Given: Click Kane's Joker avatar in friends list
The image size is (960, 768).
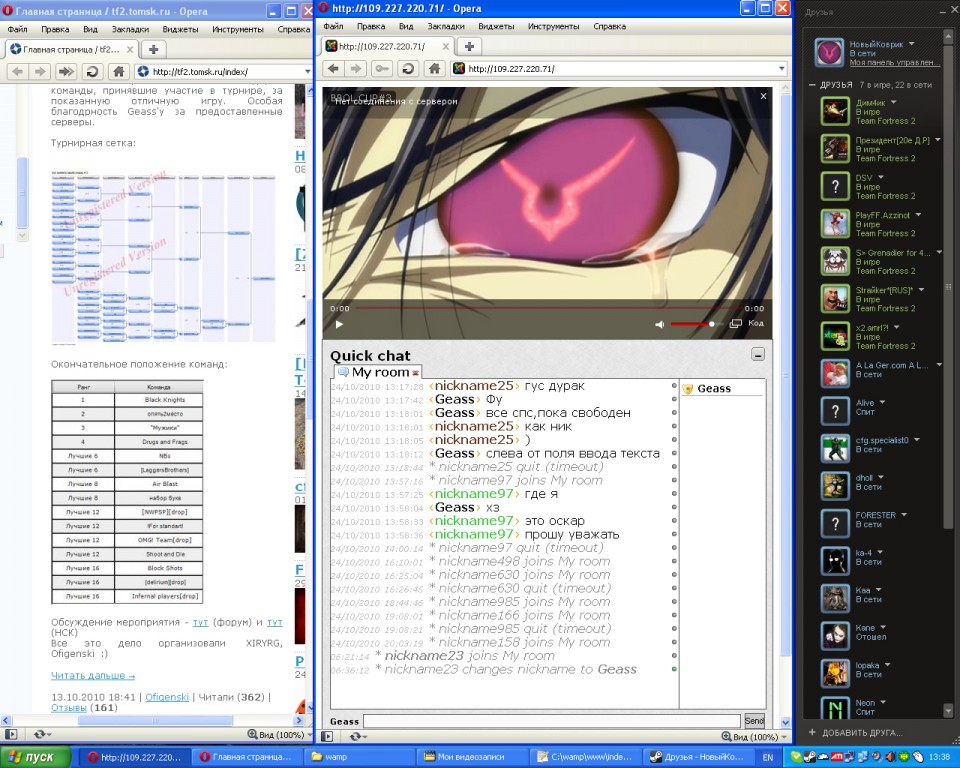Looking at the screenshot, I should pos(835,636).
